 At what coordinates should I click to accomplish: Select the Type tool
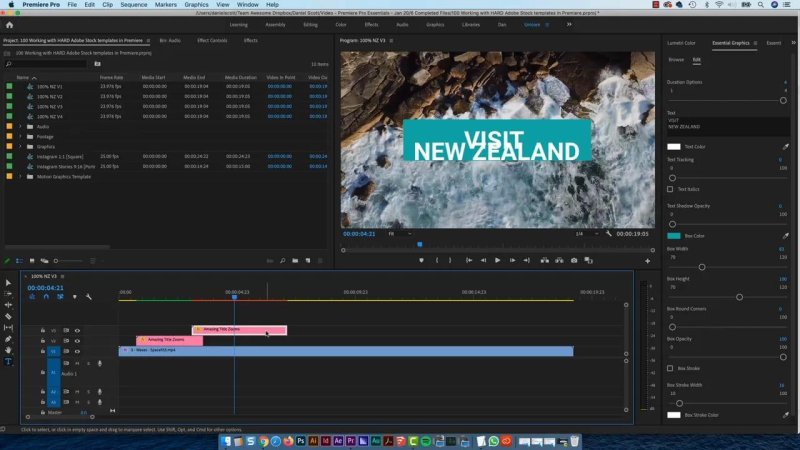[8, 361]
